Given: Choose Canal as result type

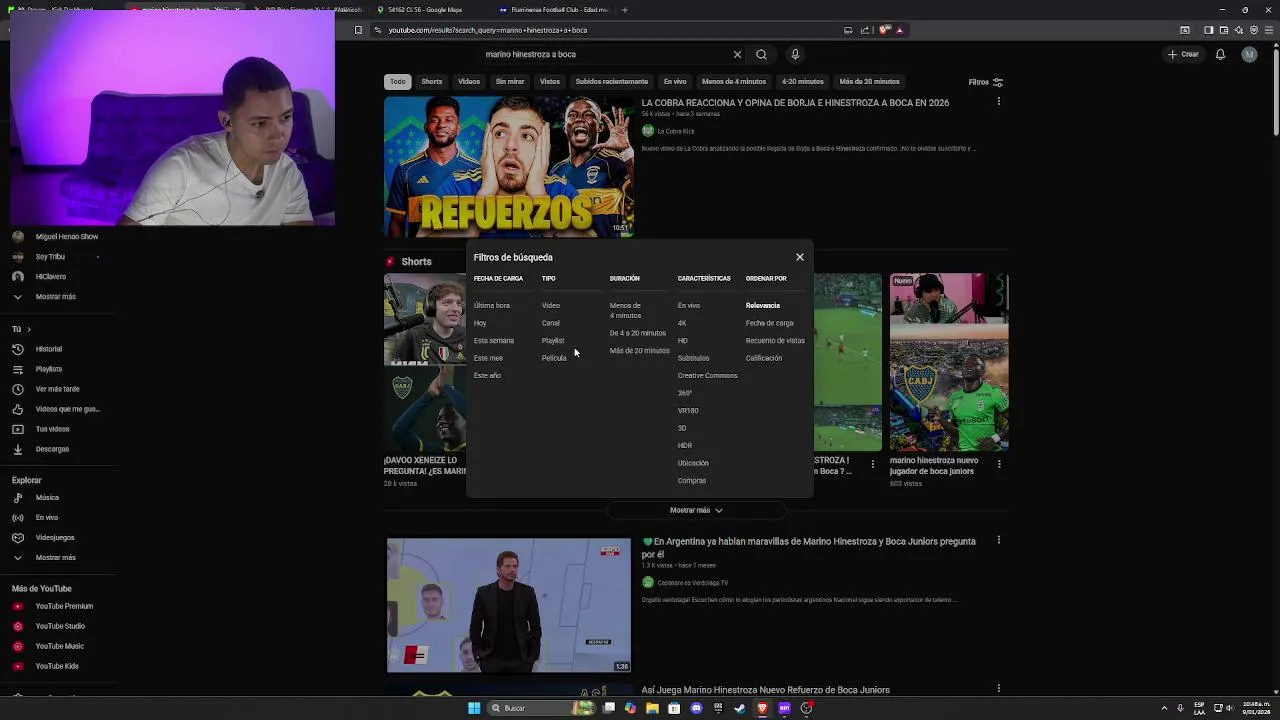Looking at the screenshot, I should coord(551,323).
